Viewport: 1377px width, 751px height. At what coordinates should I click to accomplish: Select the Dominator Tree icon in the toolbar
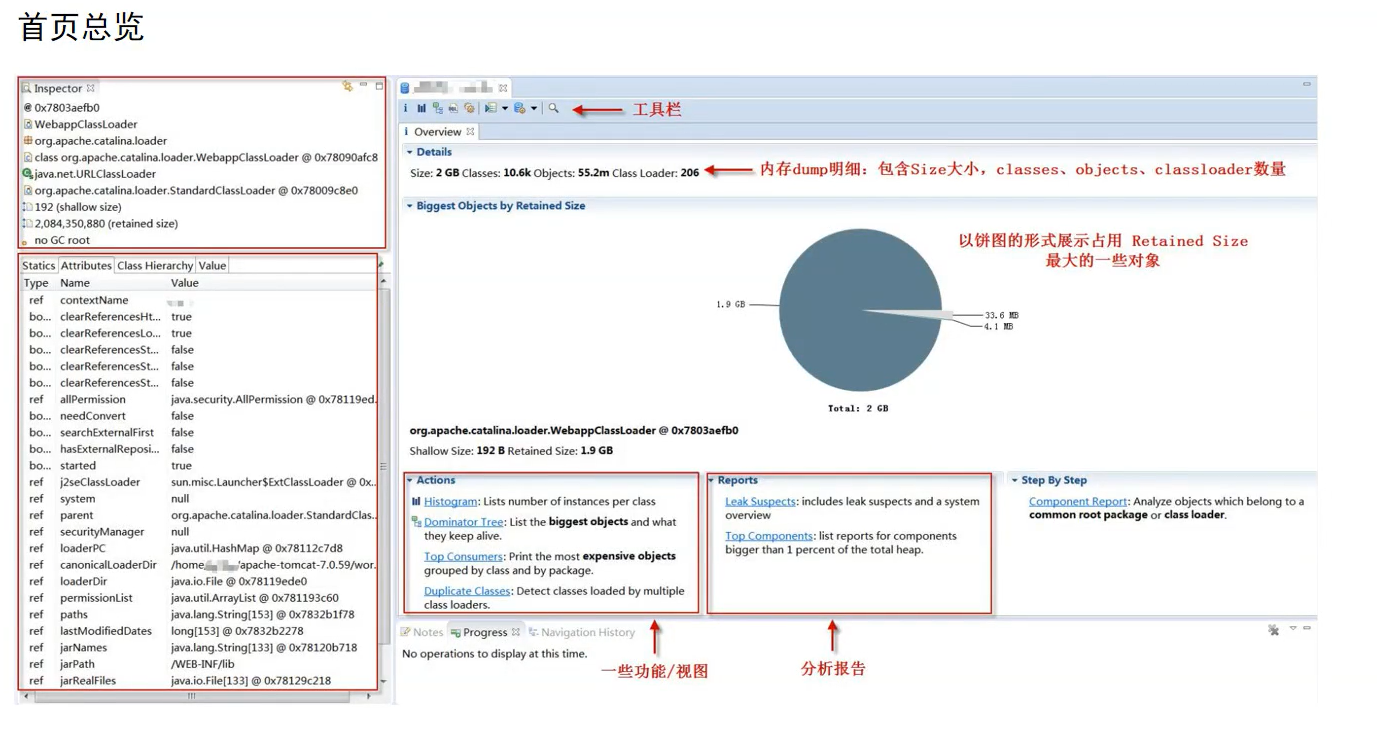click(x=437, y=108)
